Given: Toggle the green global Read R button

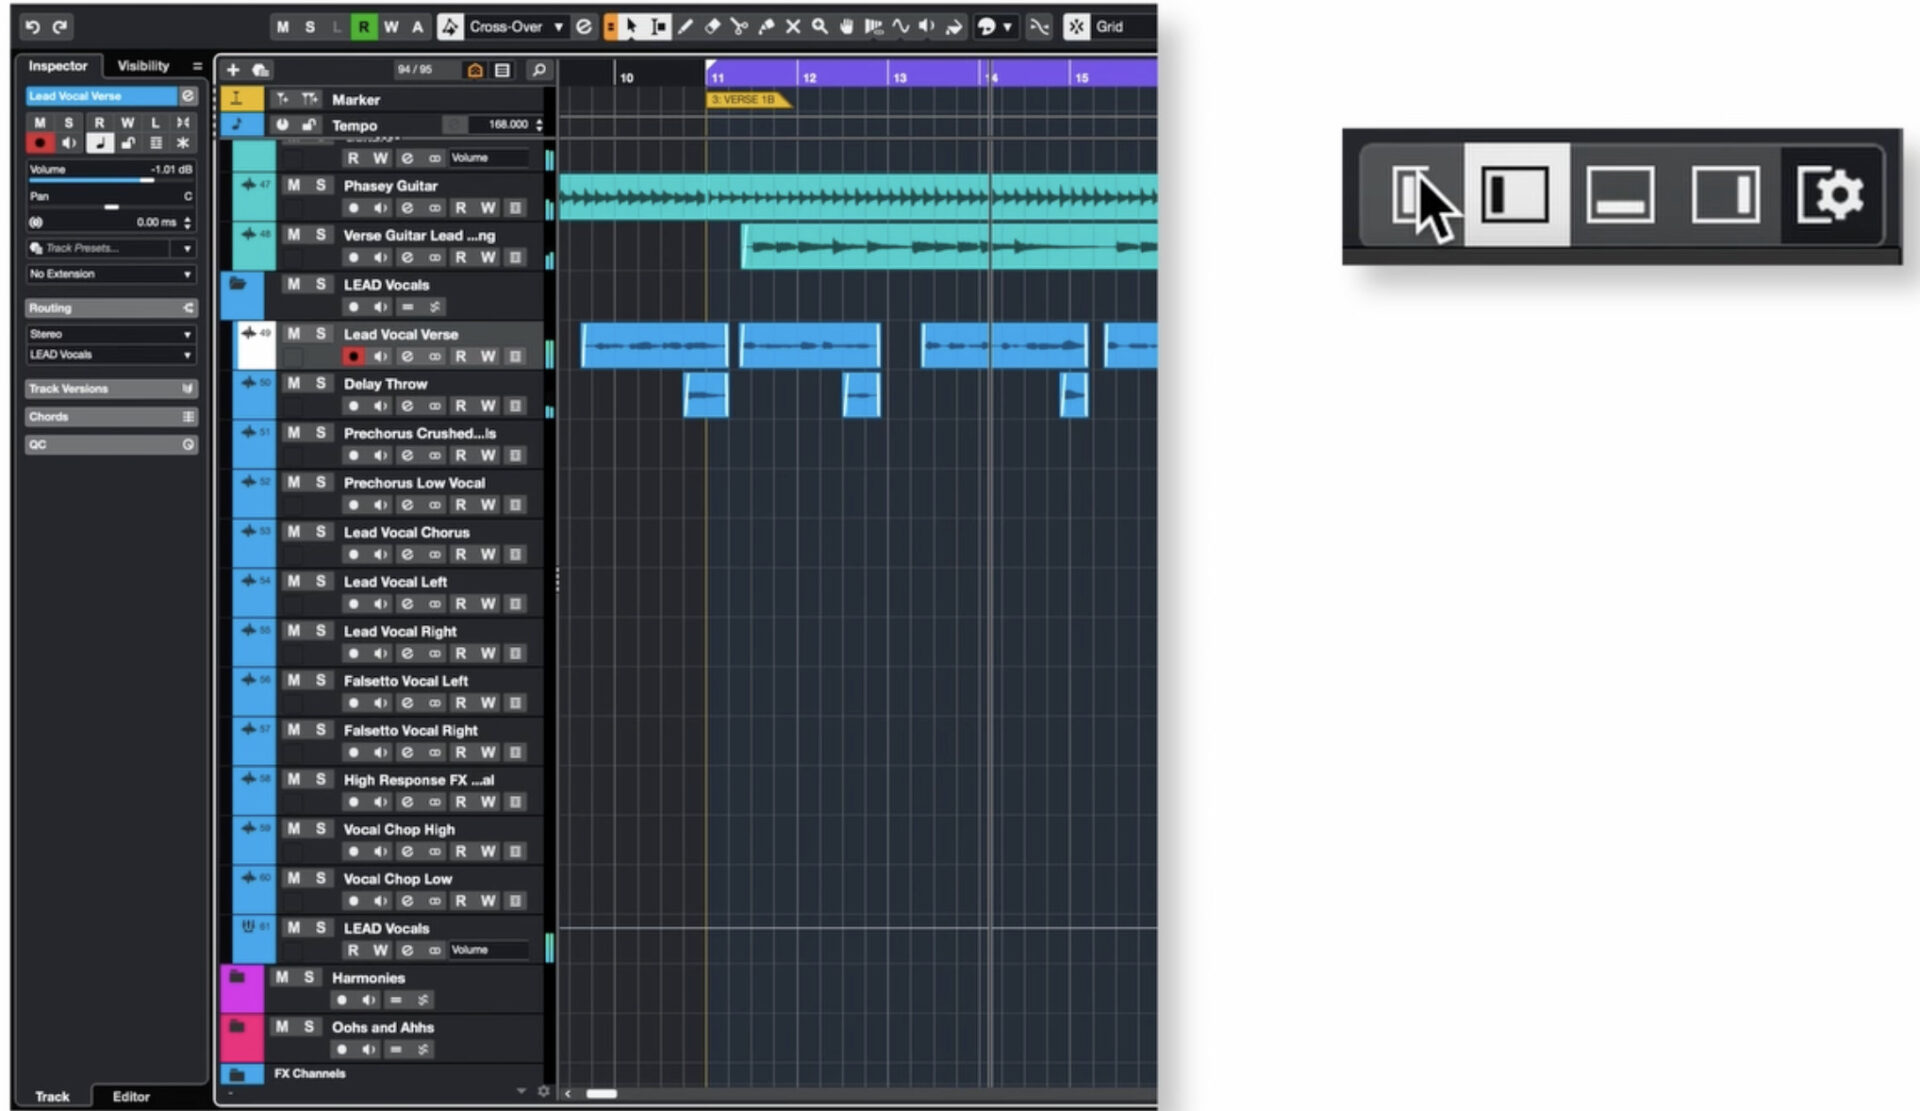Looking at the screenshot, I should [364, 27].
